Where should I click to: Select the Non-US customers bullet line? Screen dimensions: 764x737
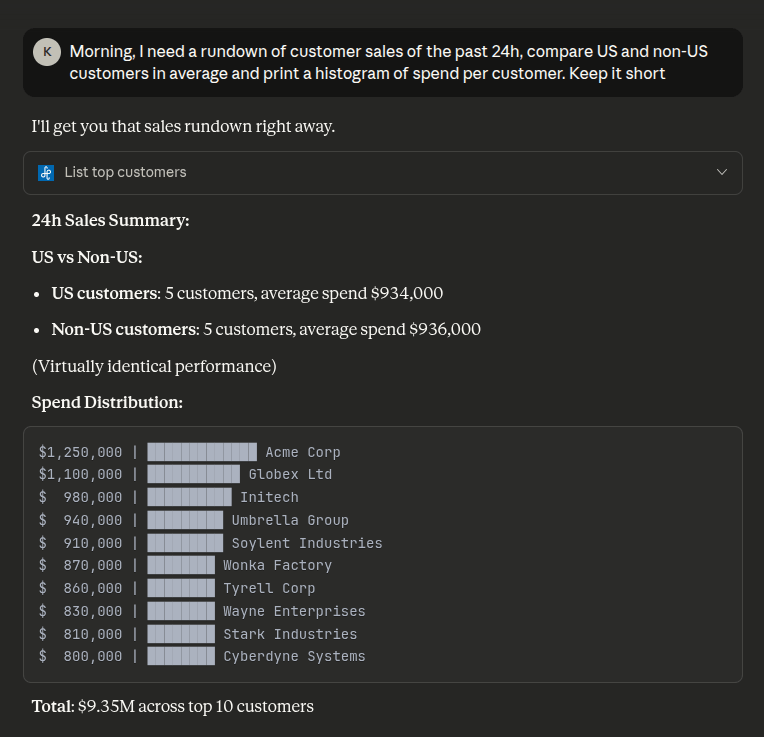(266, 329)
